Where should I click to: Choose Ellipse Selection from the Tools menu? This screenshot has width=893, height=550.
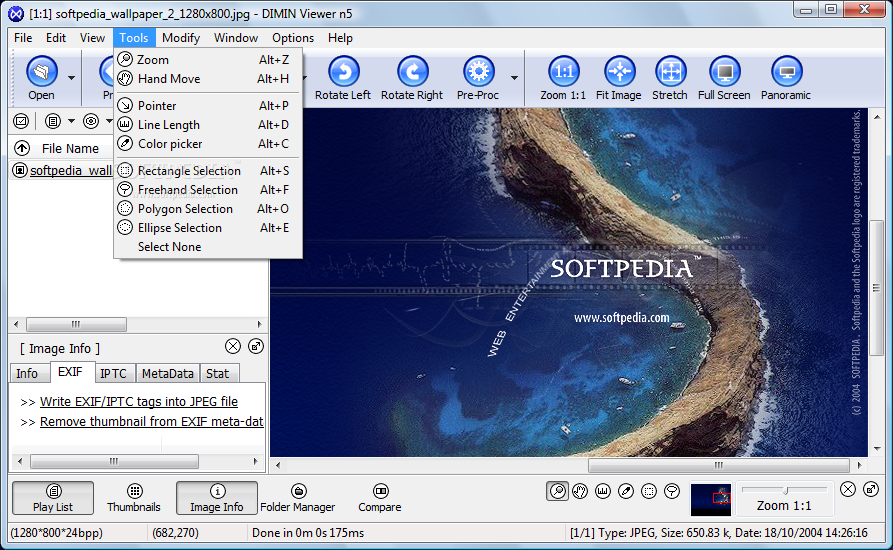coord(208,228)
